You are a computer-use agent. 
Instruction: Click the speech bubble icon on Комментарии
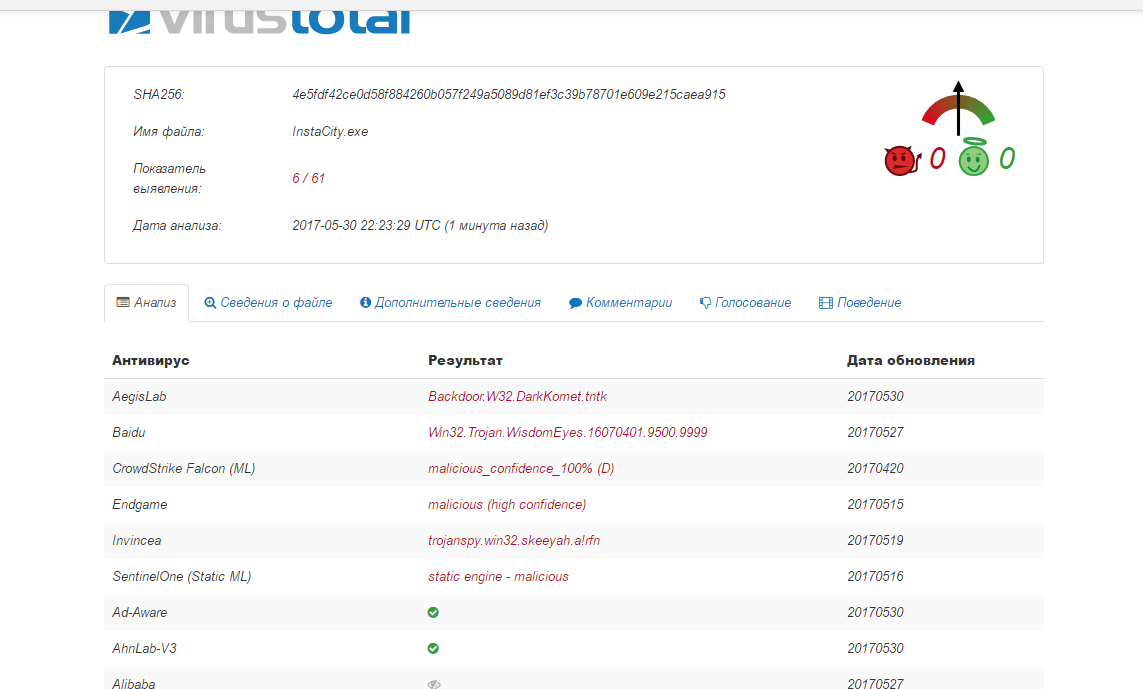[x=575, y=303]
